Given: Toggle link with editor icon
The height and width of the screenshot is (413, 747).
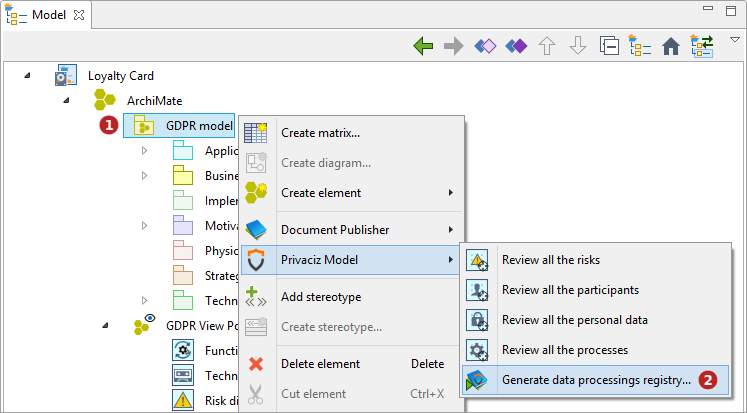Looking at the screenshot, I should pyautogui.click(x=702, y=46).
